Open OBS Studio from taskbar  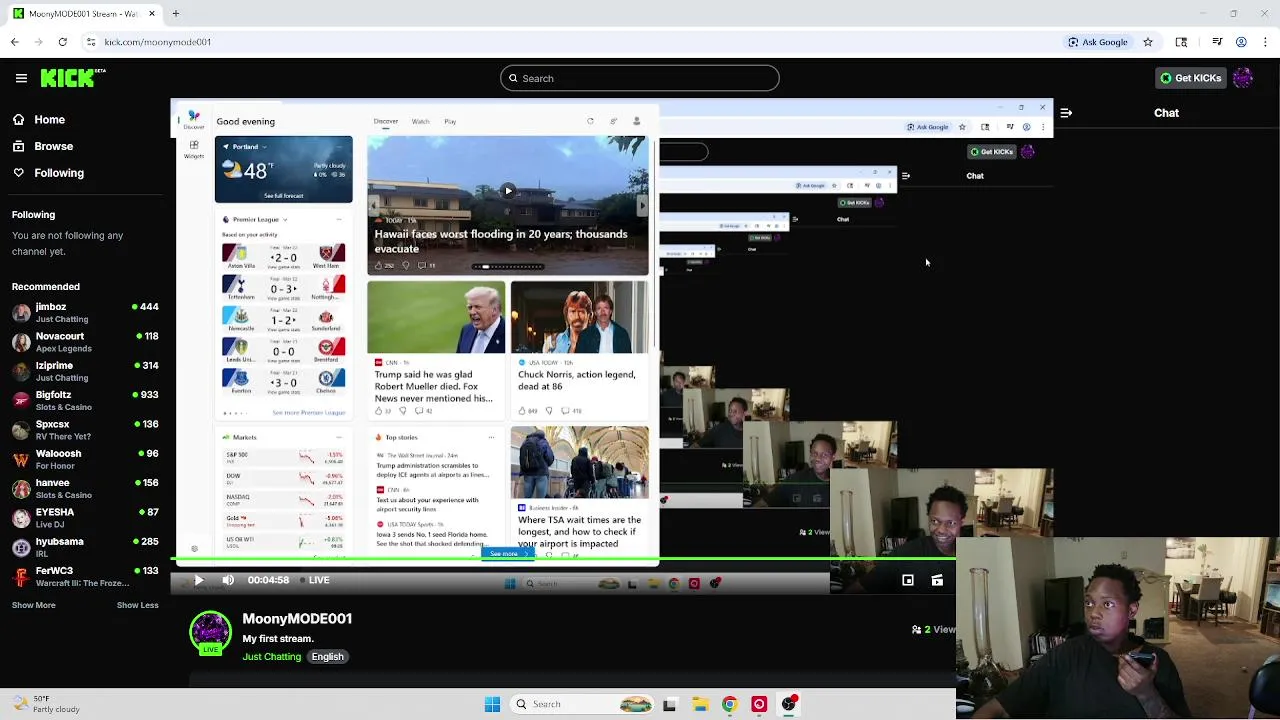[789, 704]
